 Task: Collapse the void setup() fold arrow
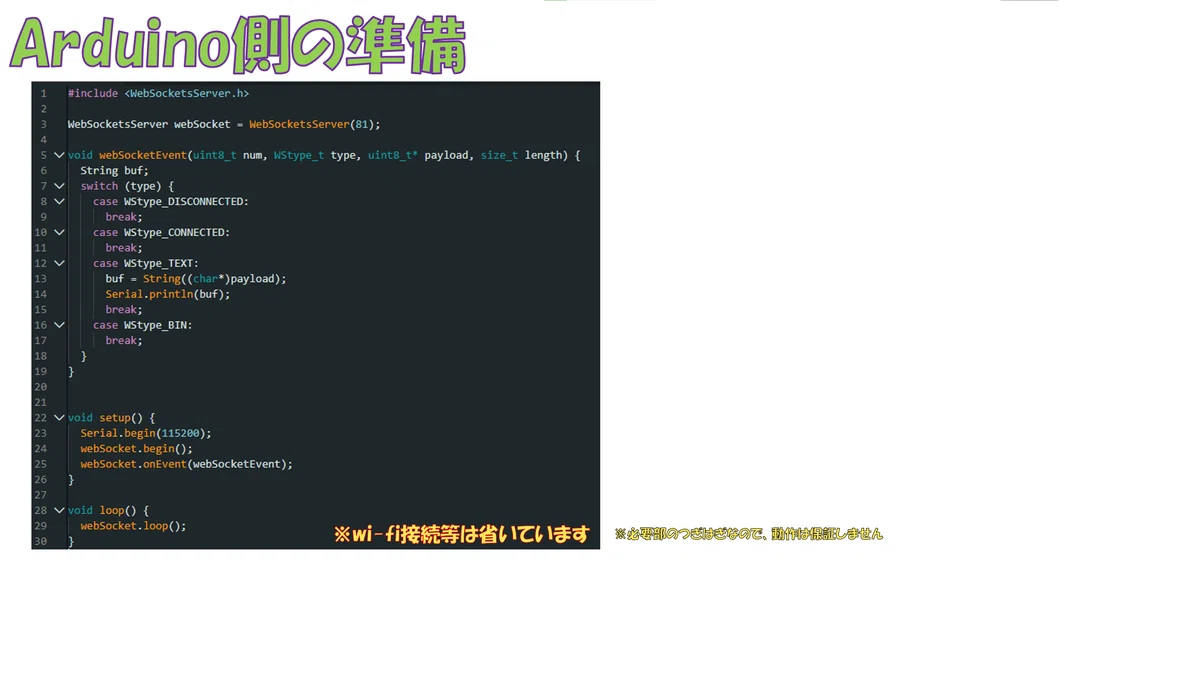click(59, 418)
